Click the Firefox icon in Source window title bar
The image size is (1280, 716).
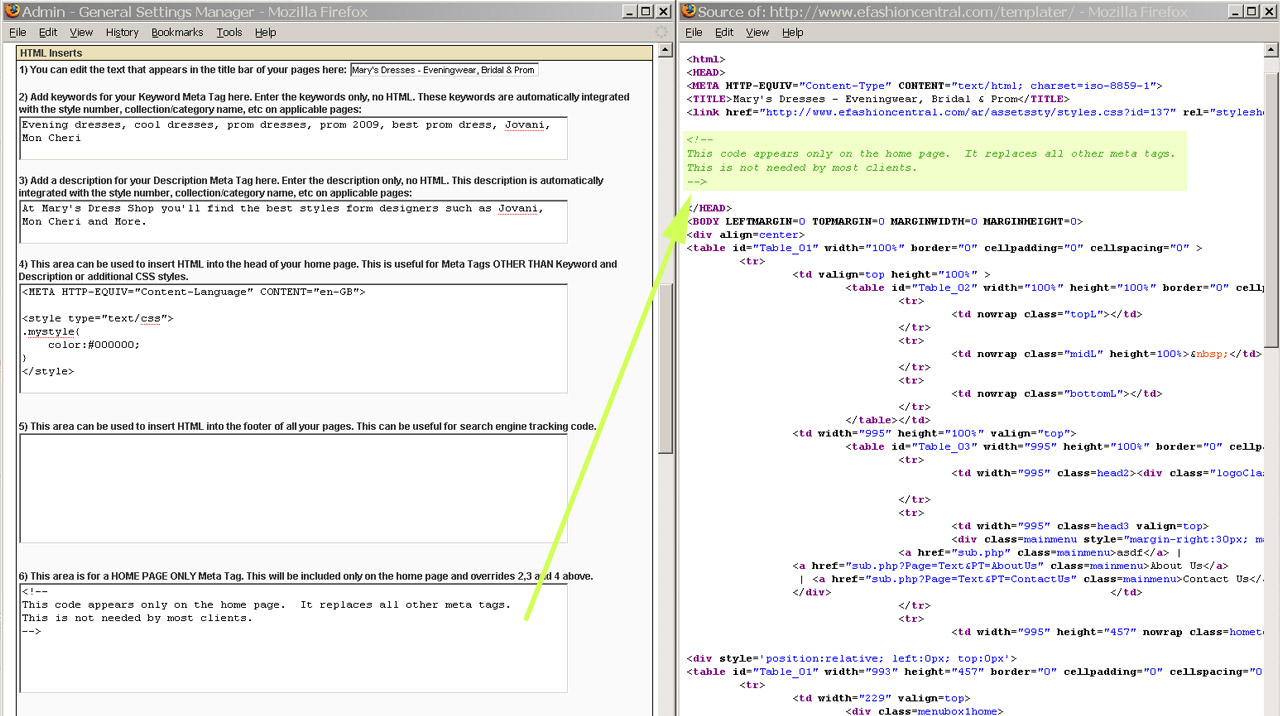tap(688, 12)
